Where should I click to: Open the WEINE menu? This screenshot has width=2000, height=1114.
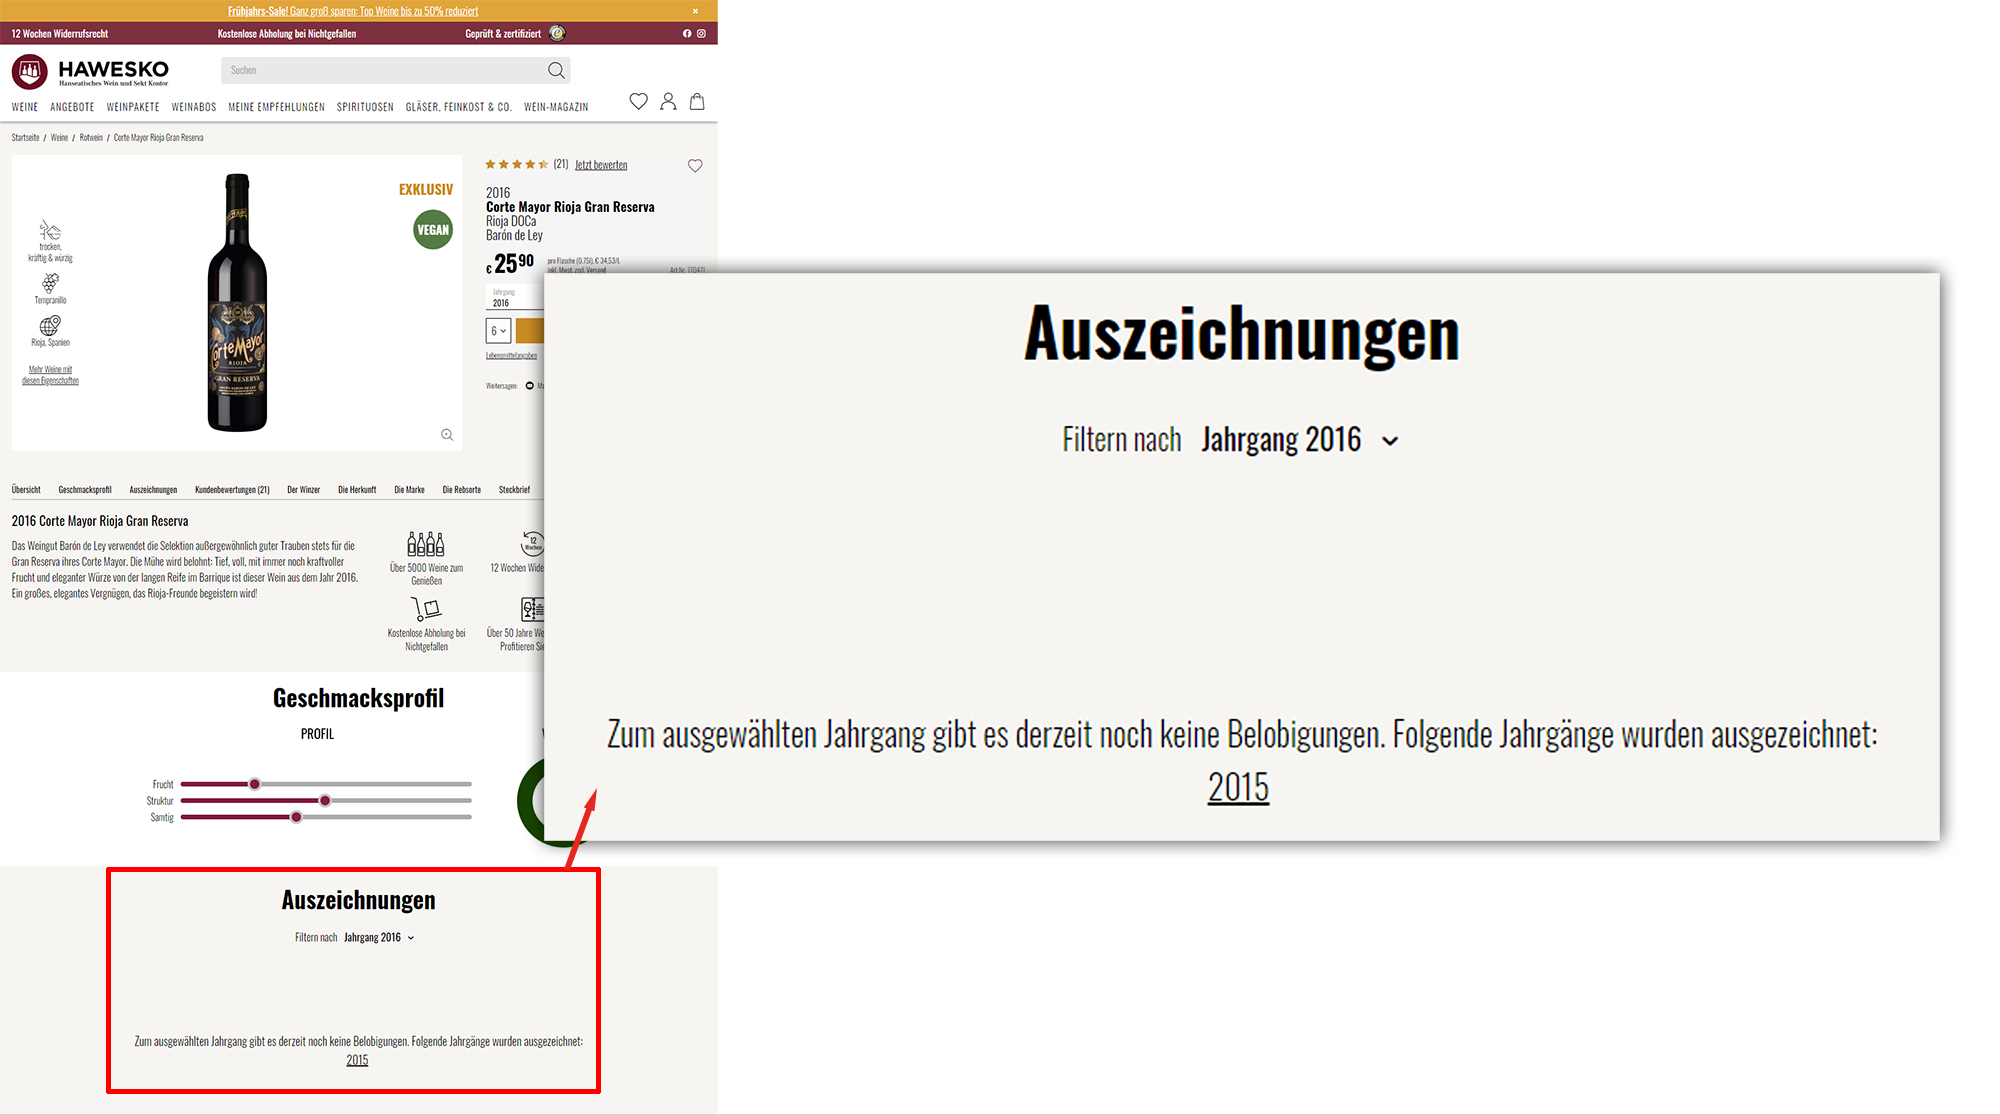25,107
